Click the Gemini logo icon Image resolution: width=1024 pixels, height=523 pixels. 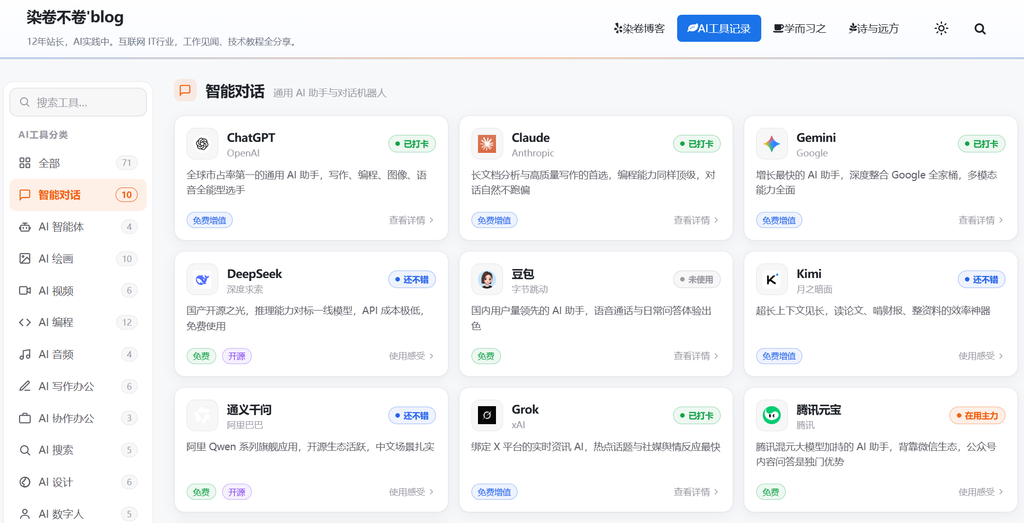(x=772, y=144)
